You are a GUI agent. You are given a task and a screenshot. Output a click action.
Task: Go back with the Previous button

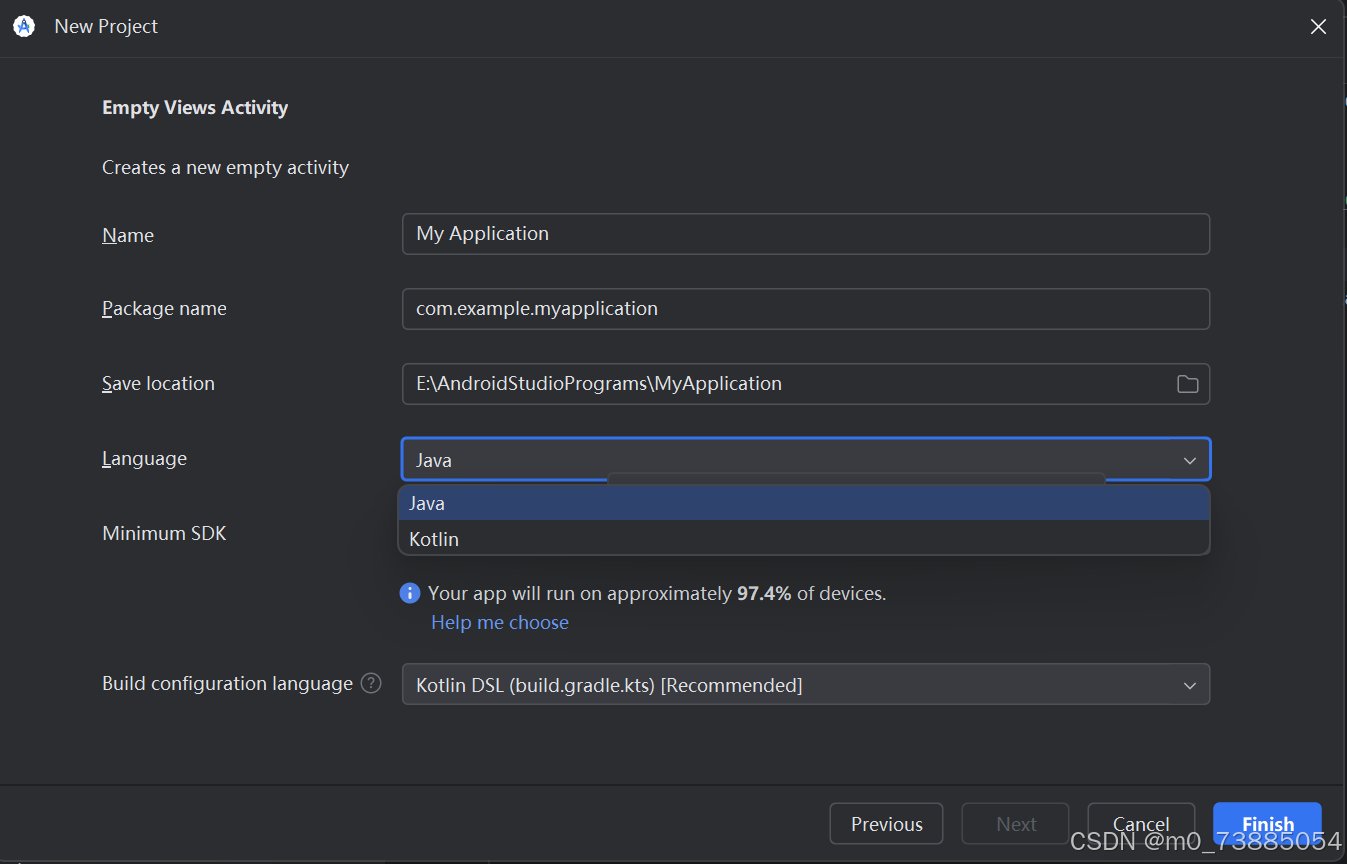pos(886,824)
